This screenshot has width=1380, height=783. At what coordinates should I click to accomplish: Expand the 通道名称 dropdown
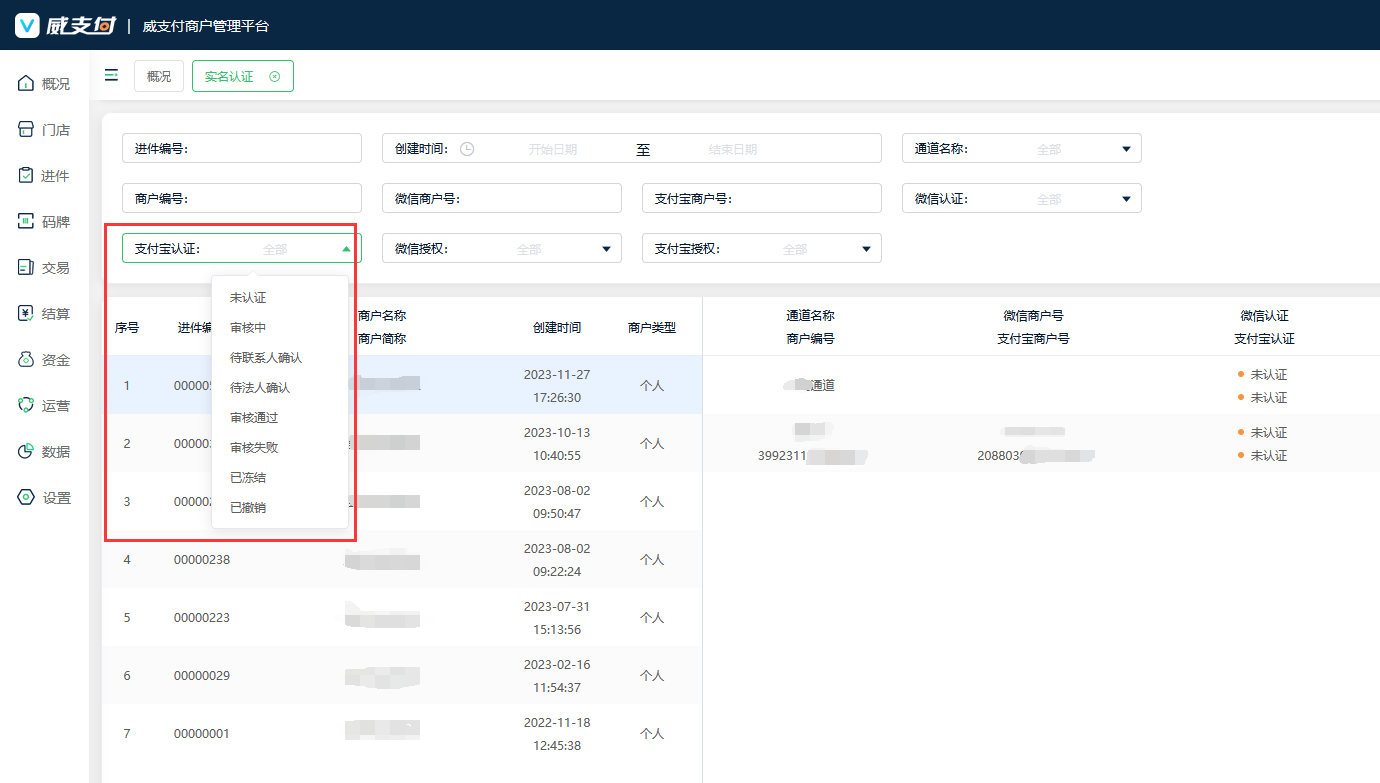tap(1125, 149)
